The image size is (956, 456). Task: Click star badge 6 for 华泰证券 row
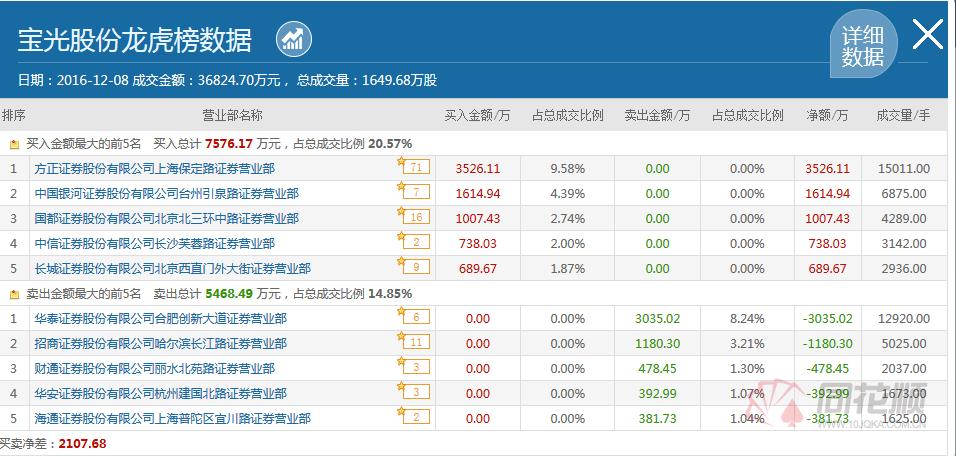point(413,316)
